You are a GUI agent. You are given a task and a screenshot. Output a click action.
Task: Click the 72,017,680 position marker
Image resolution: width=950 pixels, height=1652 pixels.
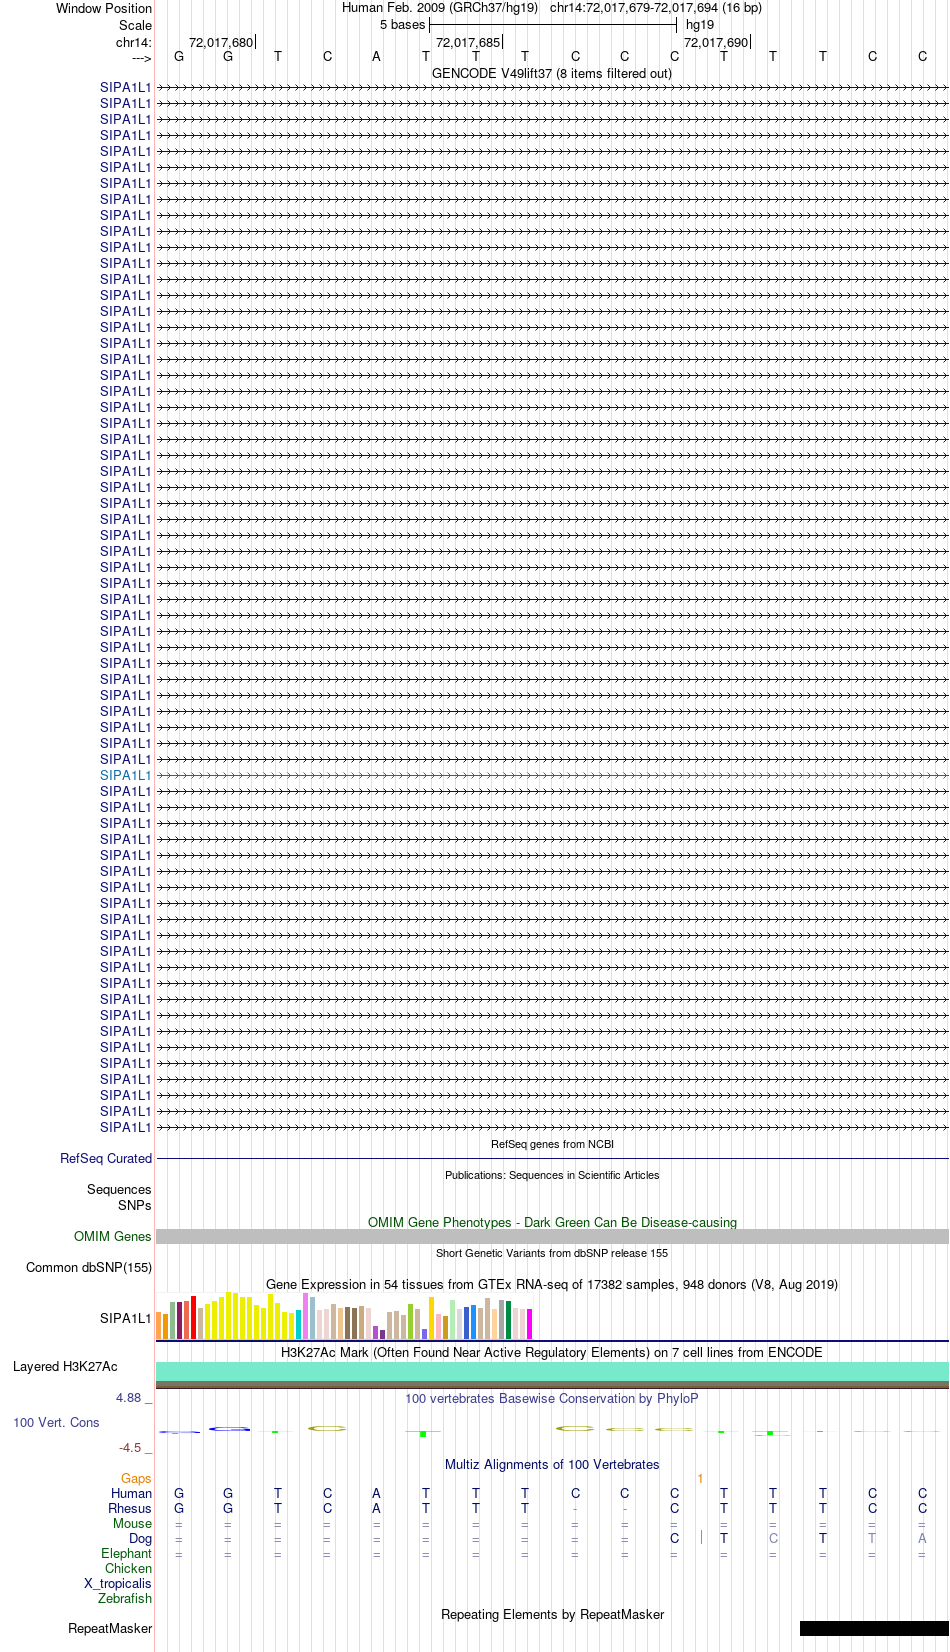[x=221, y=42]
